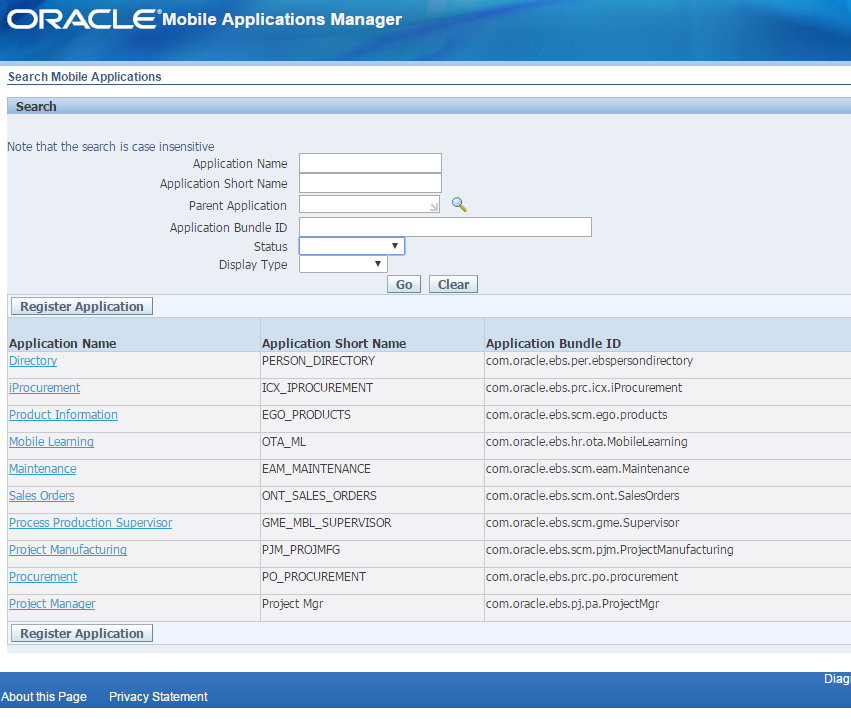Screen dimensions: 851x719
Task: Select bundle ID com.oracle.ebs.pj.pa.ProjectMgr
Action: click(572, 604)
